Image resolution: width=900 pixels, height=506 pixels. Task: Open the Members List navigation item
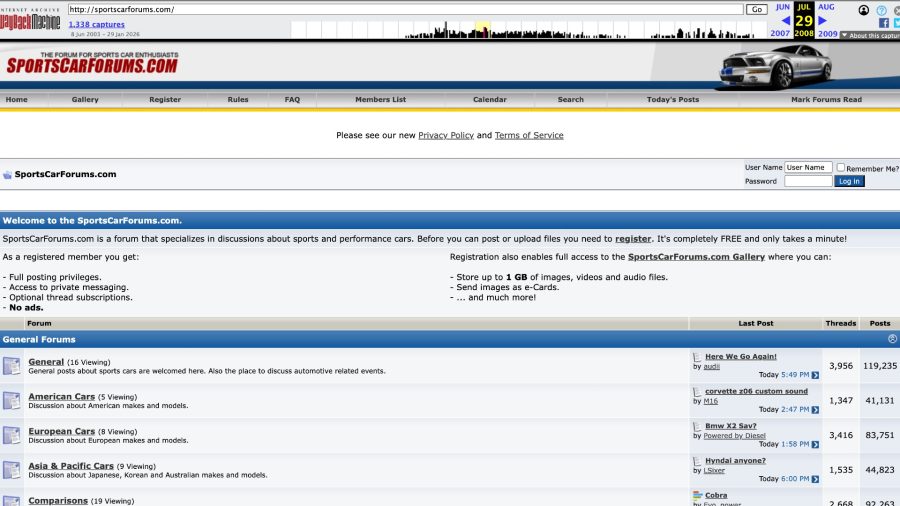(x=380, y=100)
